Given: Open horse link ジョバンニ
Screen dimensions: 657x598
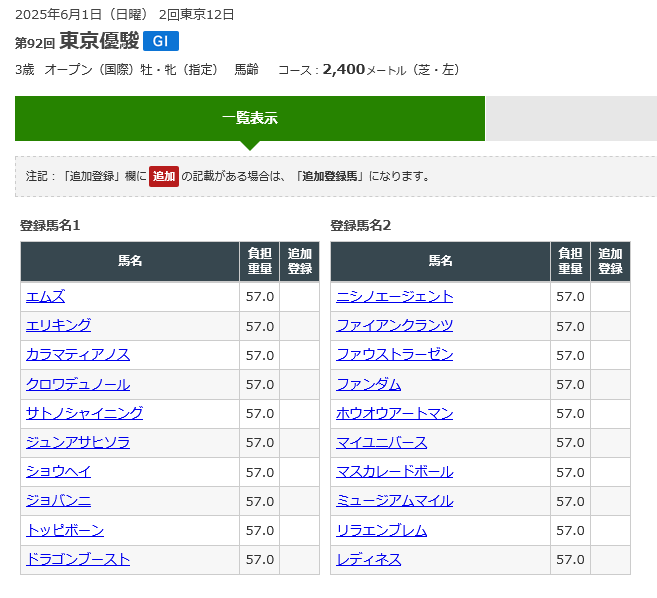Looking at the screenshot, I should pyautogui.click(x=58, y=500).
